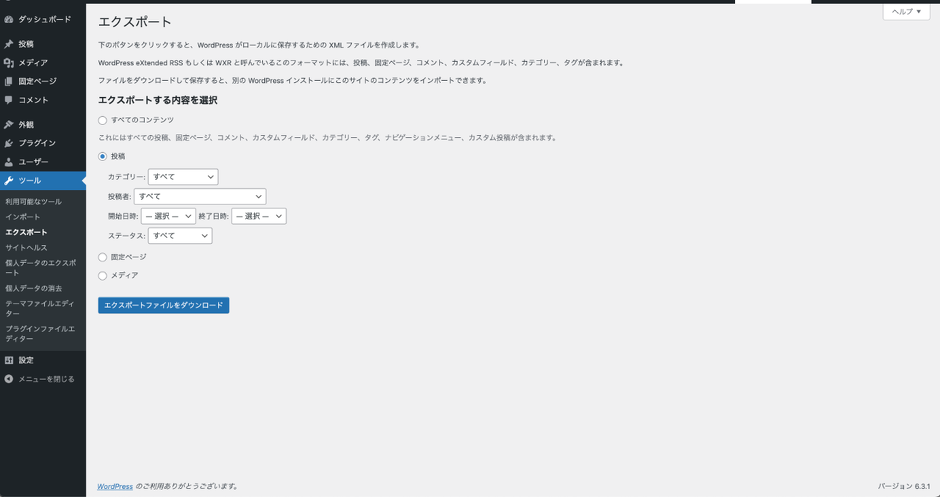Click the バージョン 6.3.1 text
The height and width of the screenshot is (497, 940).
[904, 486]
